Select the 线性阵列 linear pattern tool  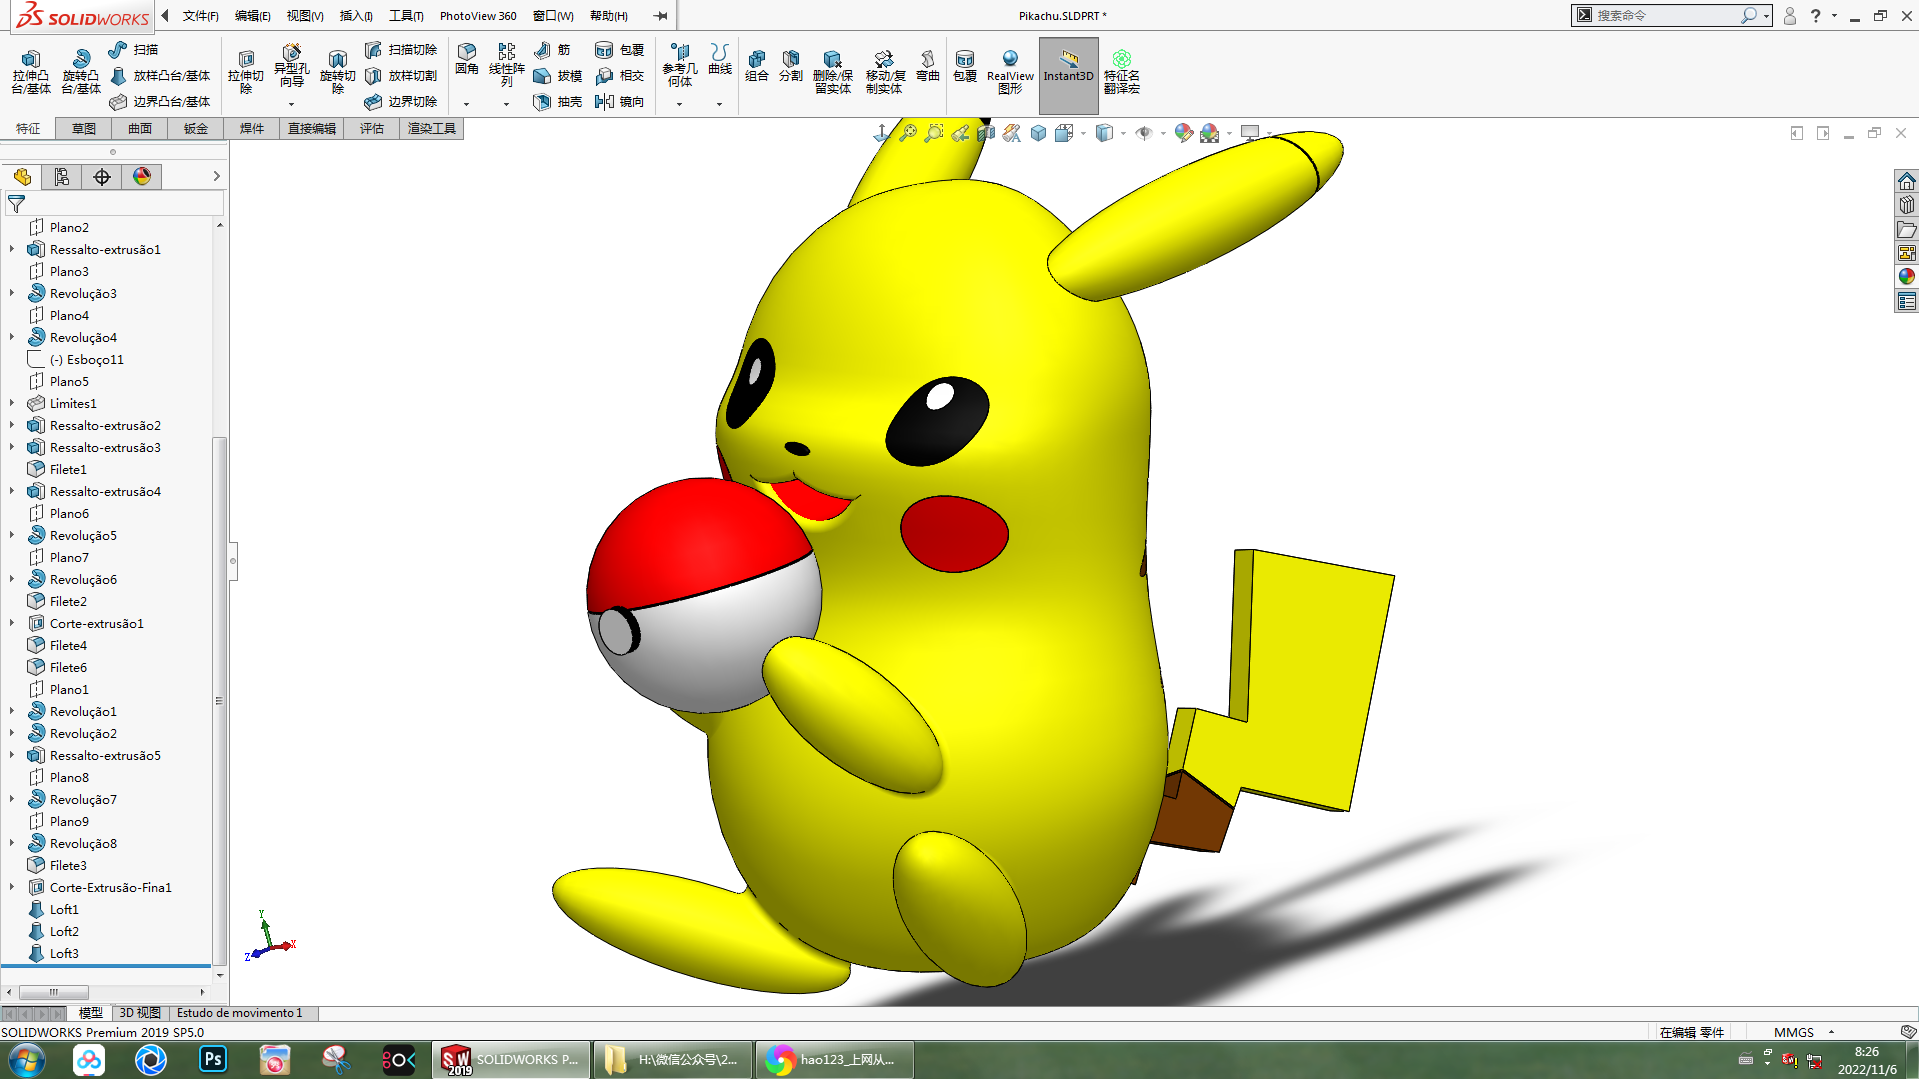tap(507, 66)
